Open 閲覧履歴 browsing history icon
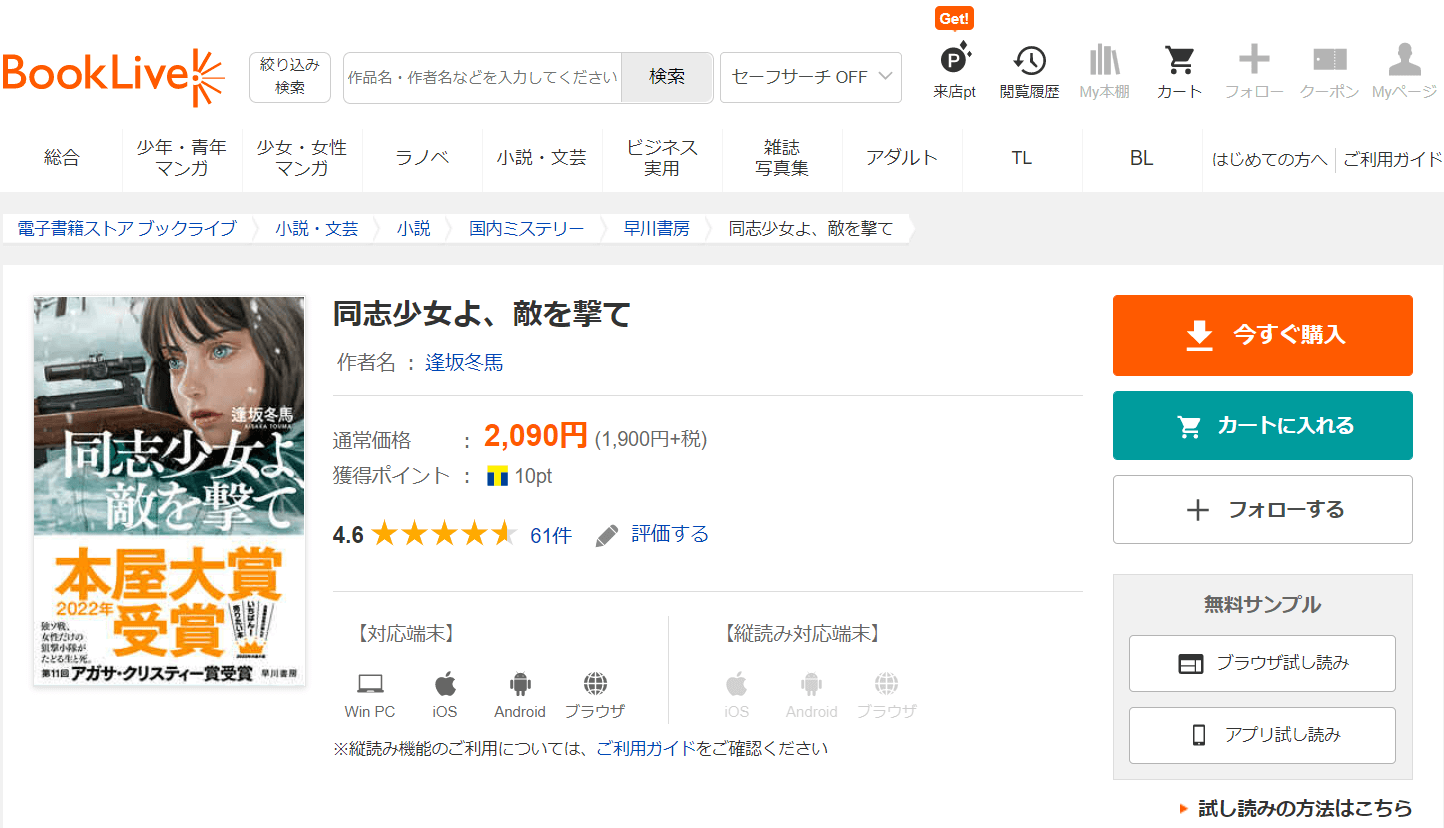 (1029, 62)
